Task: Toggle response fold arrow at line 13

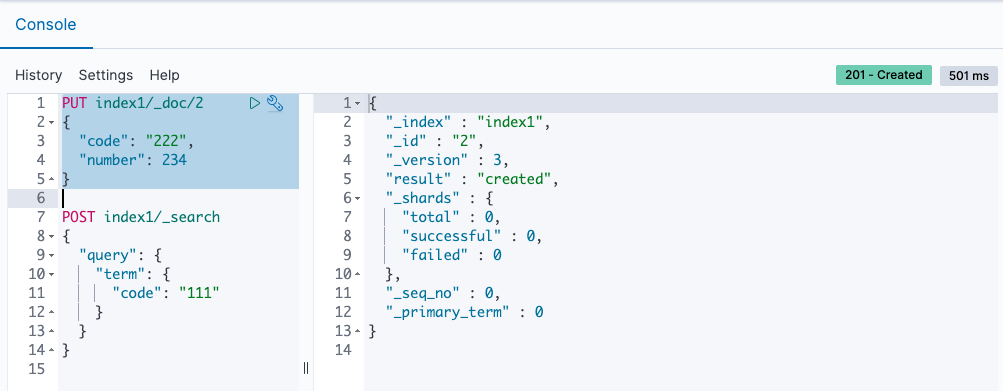Action: click(x=358, y=331)
